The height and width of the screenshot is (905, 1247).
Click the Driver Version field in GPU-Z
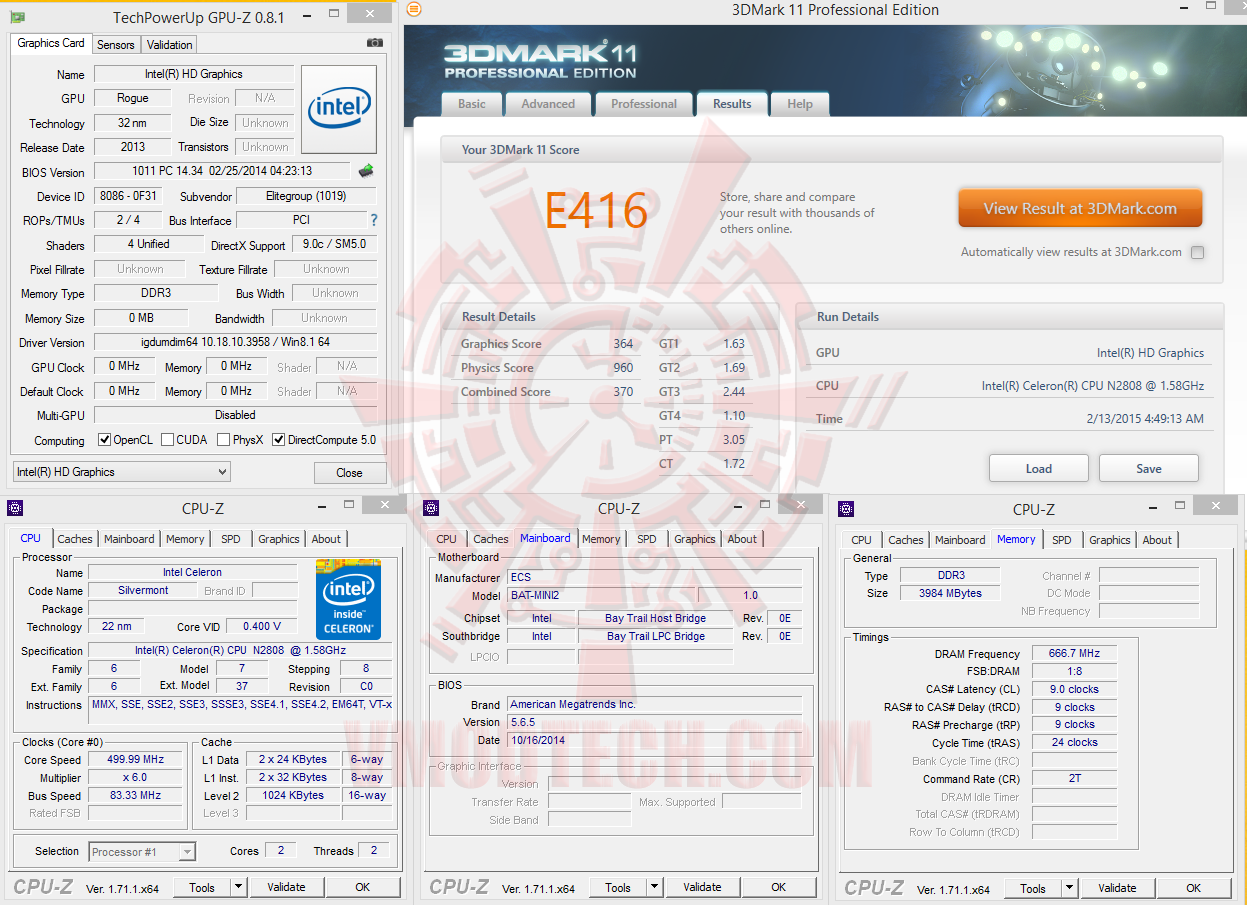click(236, 343)
